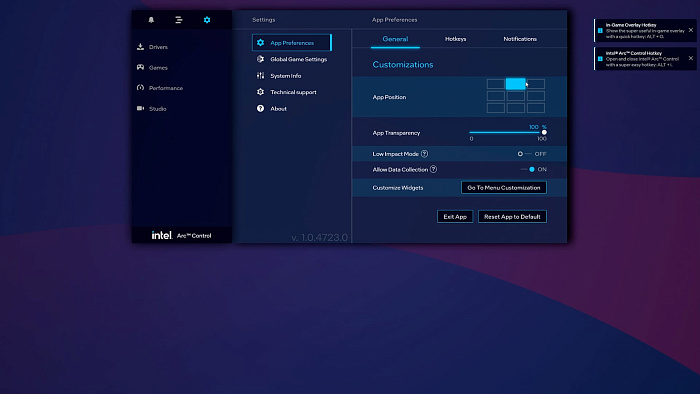Open Drivers section label
This screenshot has height=394, width=700.
(x=158, y=47)
